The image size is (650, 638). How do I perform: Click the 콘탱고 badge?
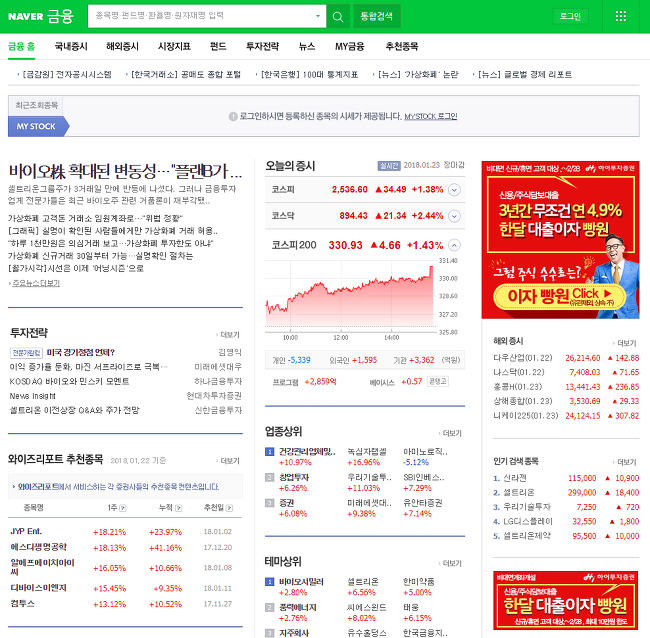[438, 381]
